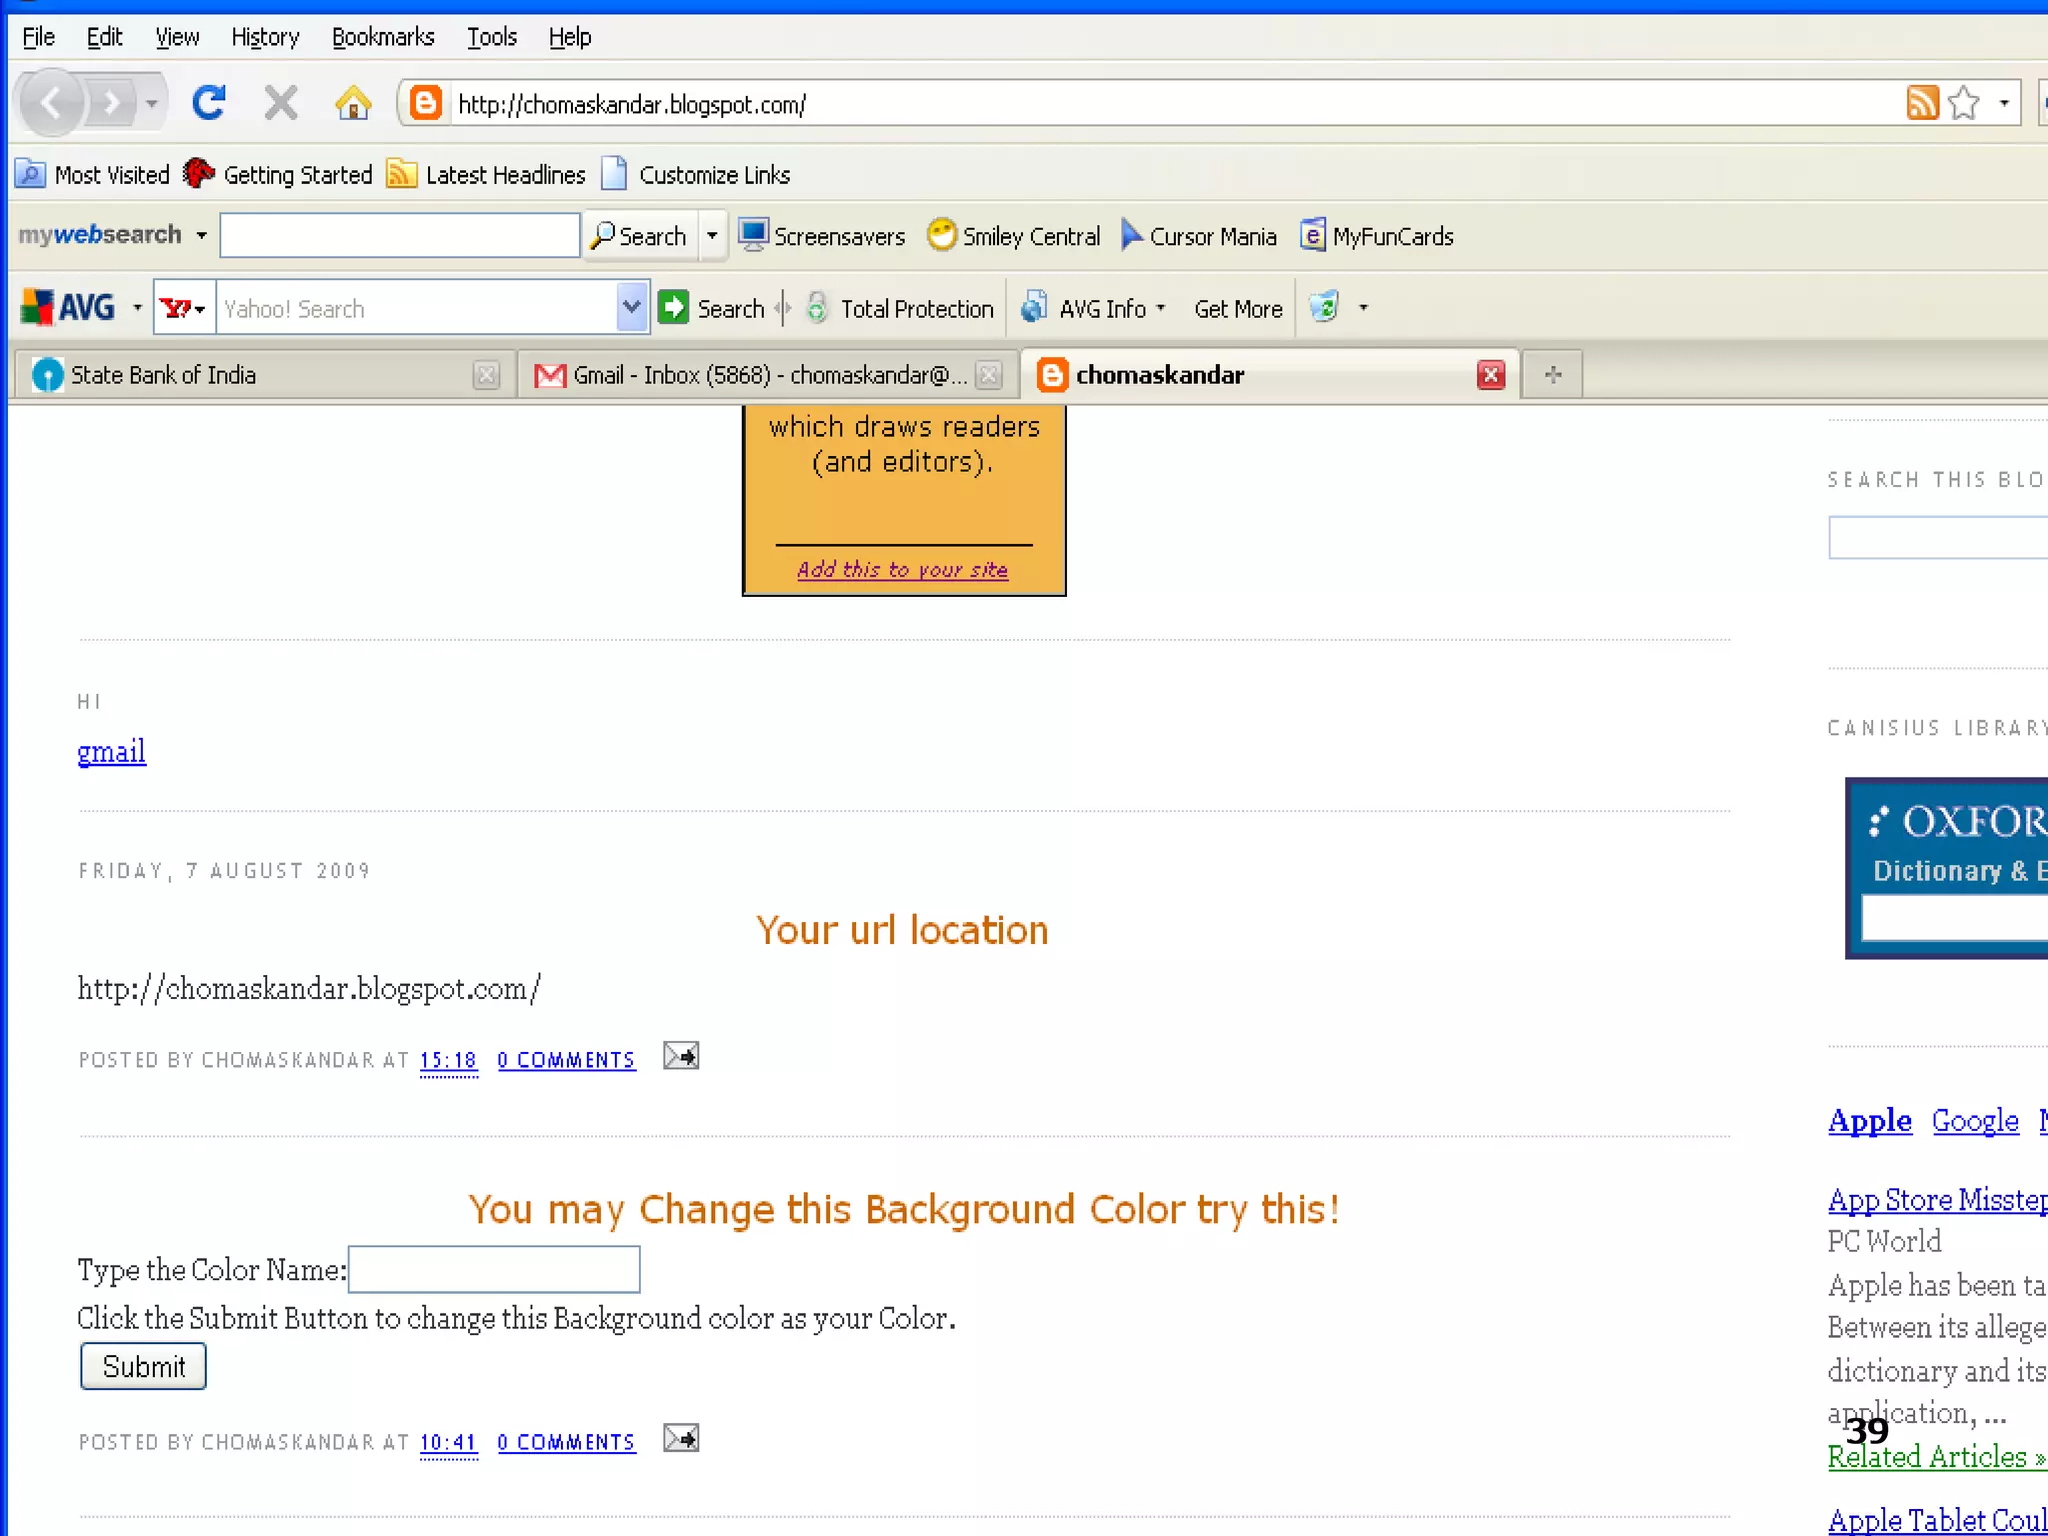Click the 'Add this to your site' link
Image resolution: width=2048 pixels, height=1536 pixels.
[902, 569]
